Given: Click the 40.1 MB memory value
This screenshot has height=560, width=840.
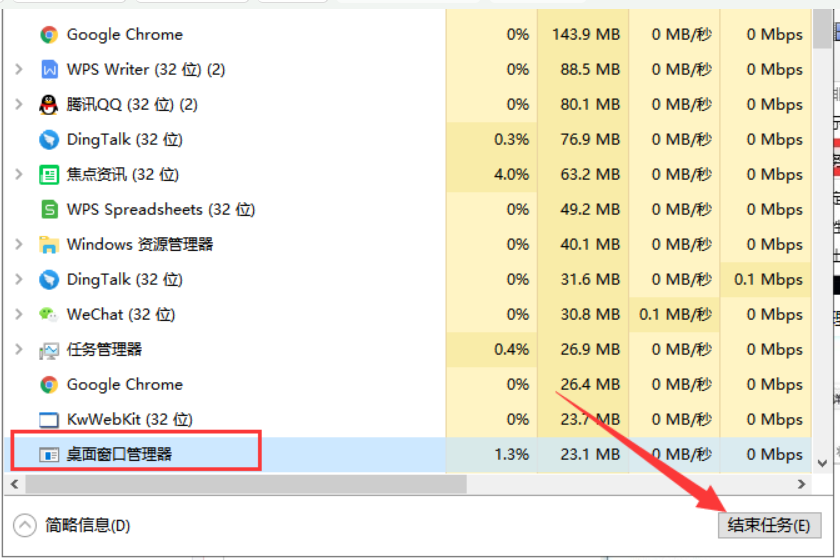Looking at the screenshot, I should (590, 245).
